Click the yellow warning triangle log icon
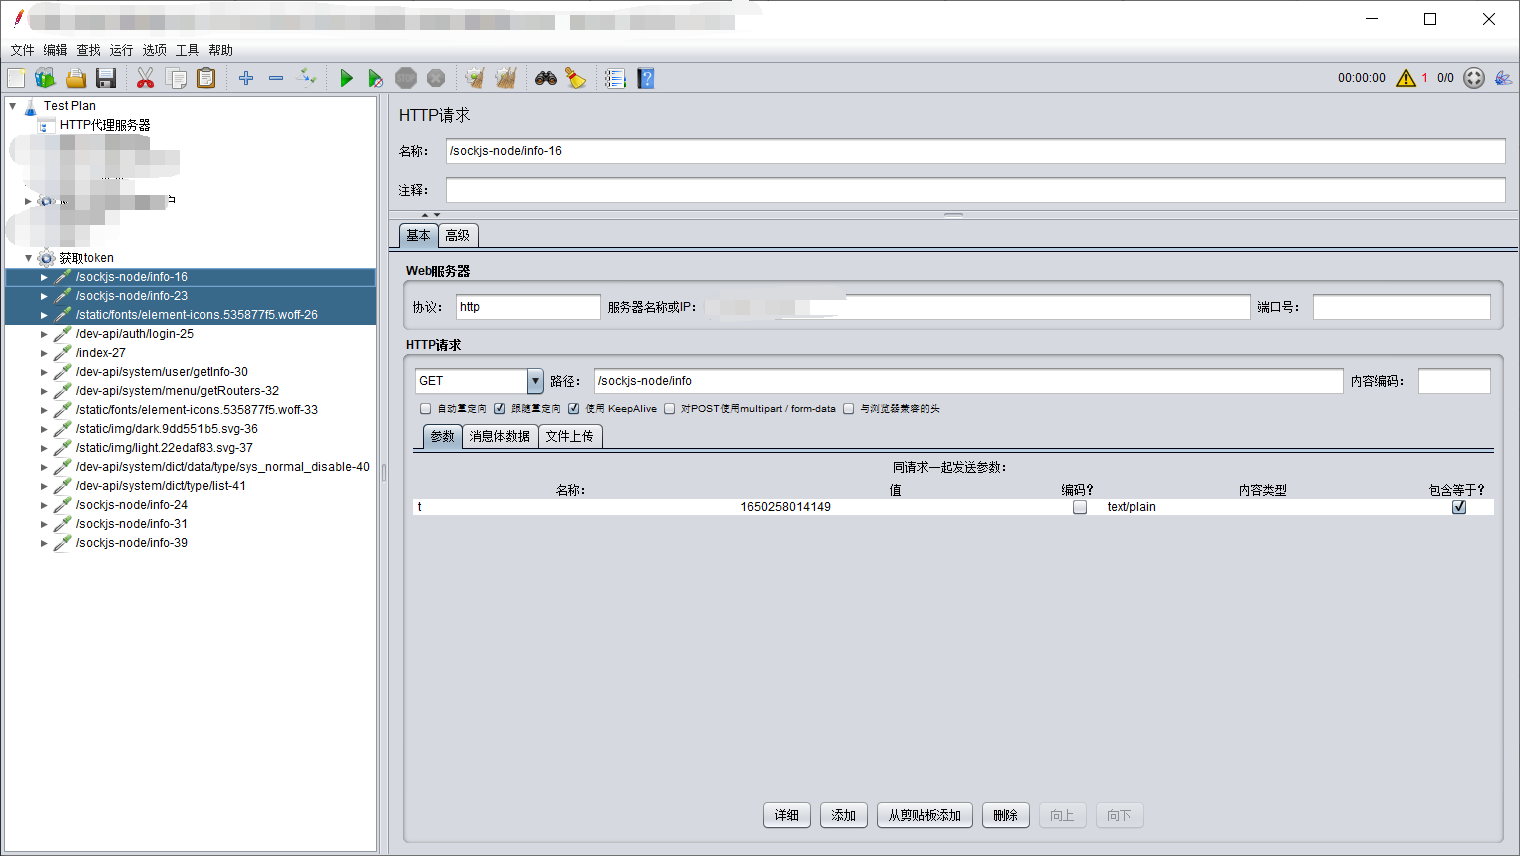 1406,78
